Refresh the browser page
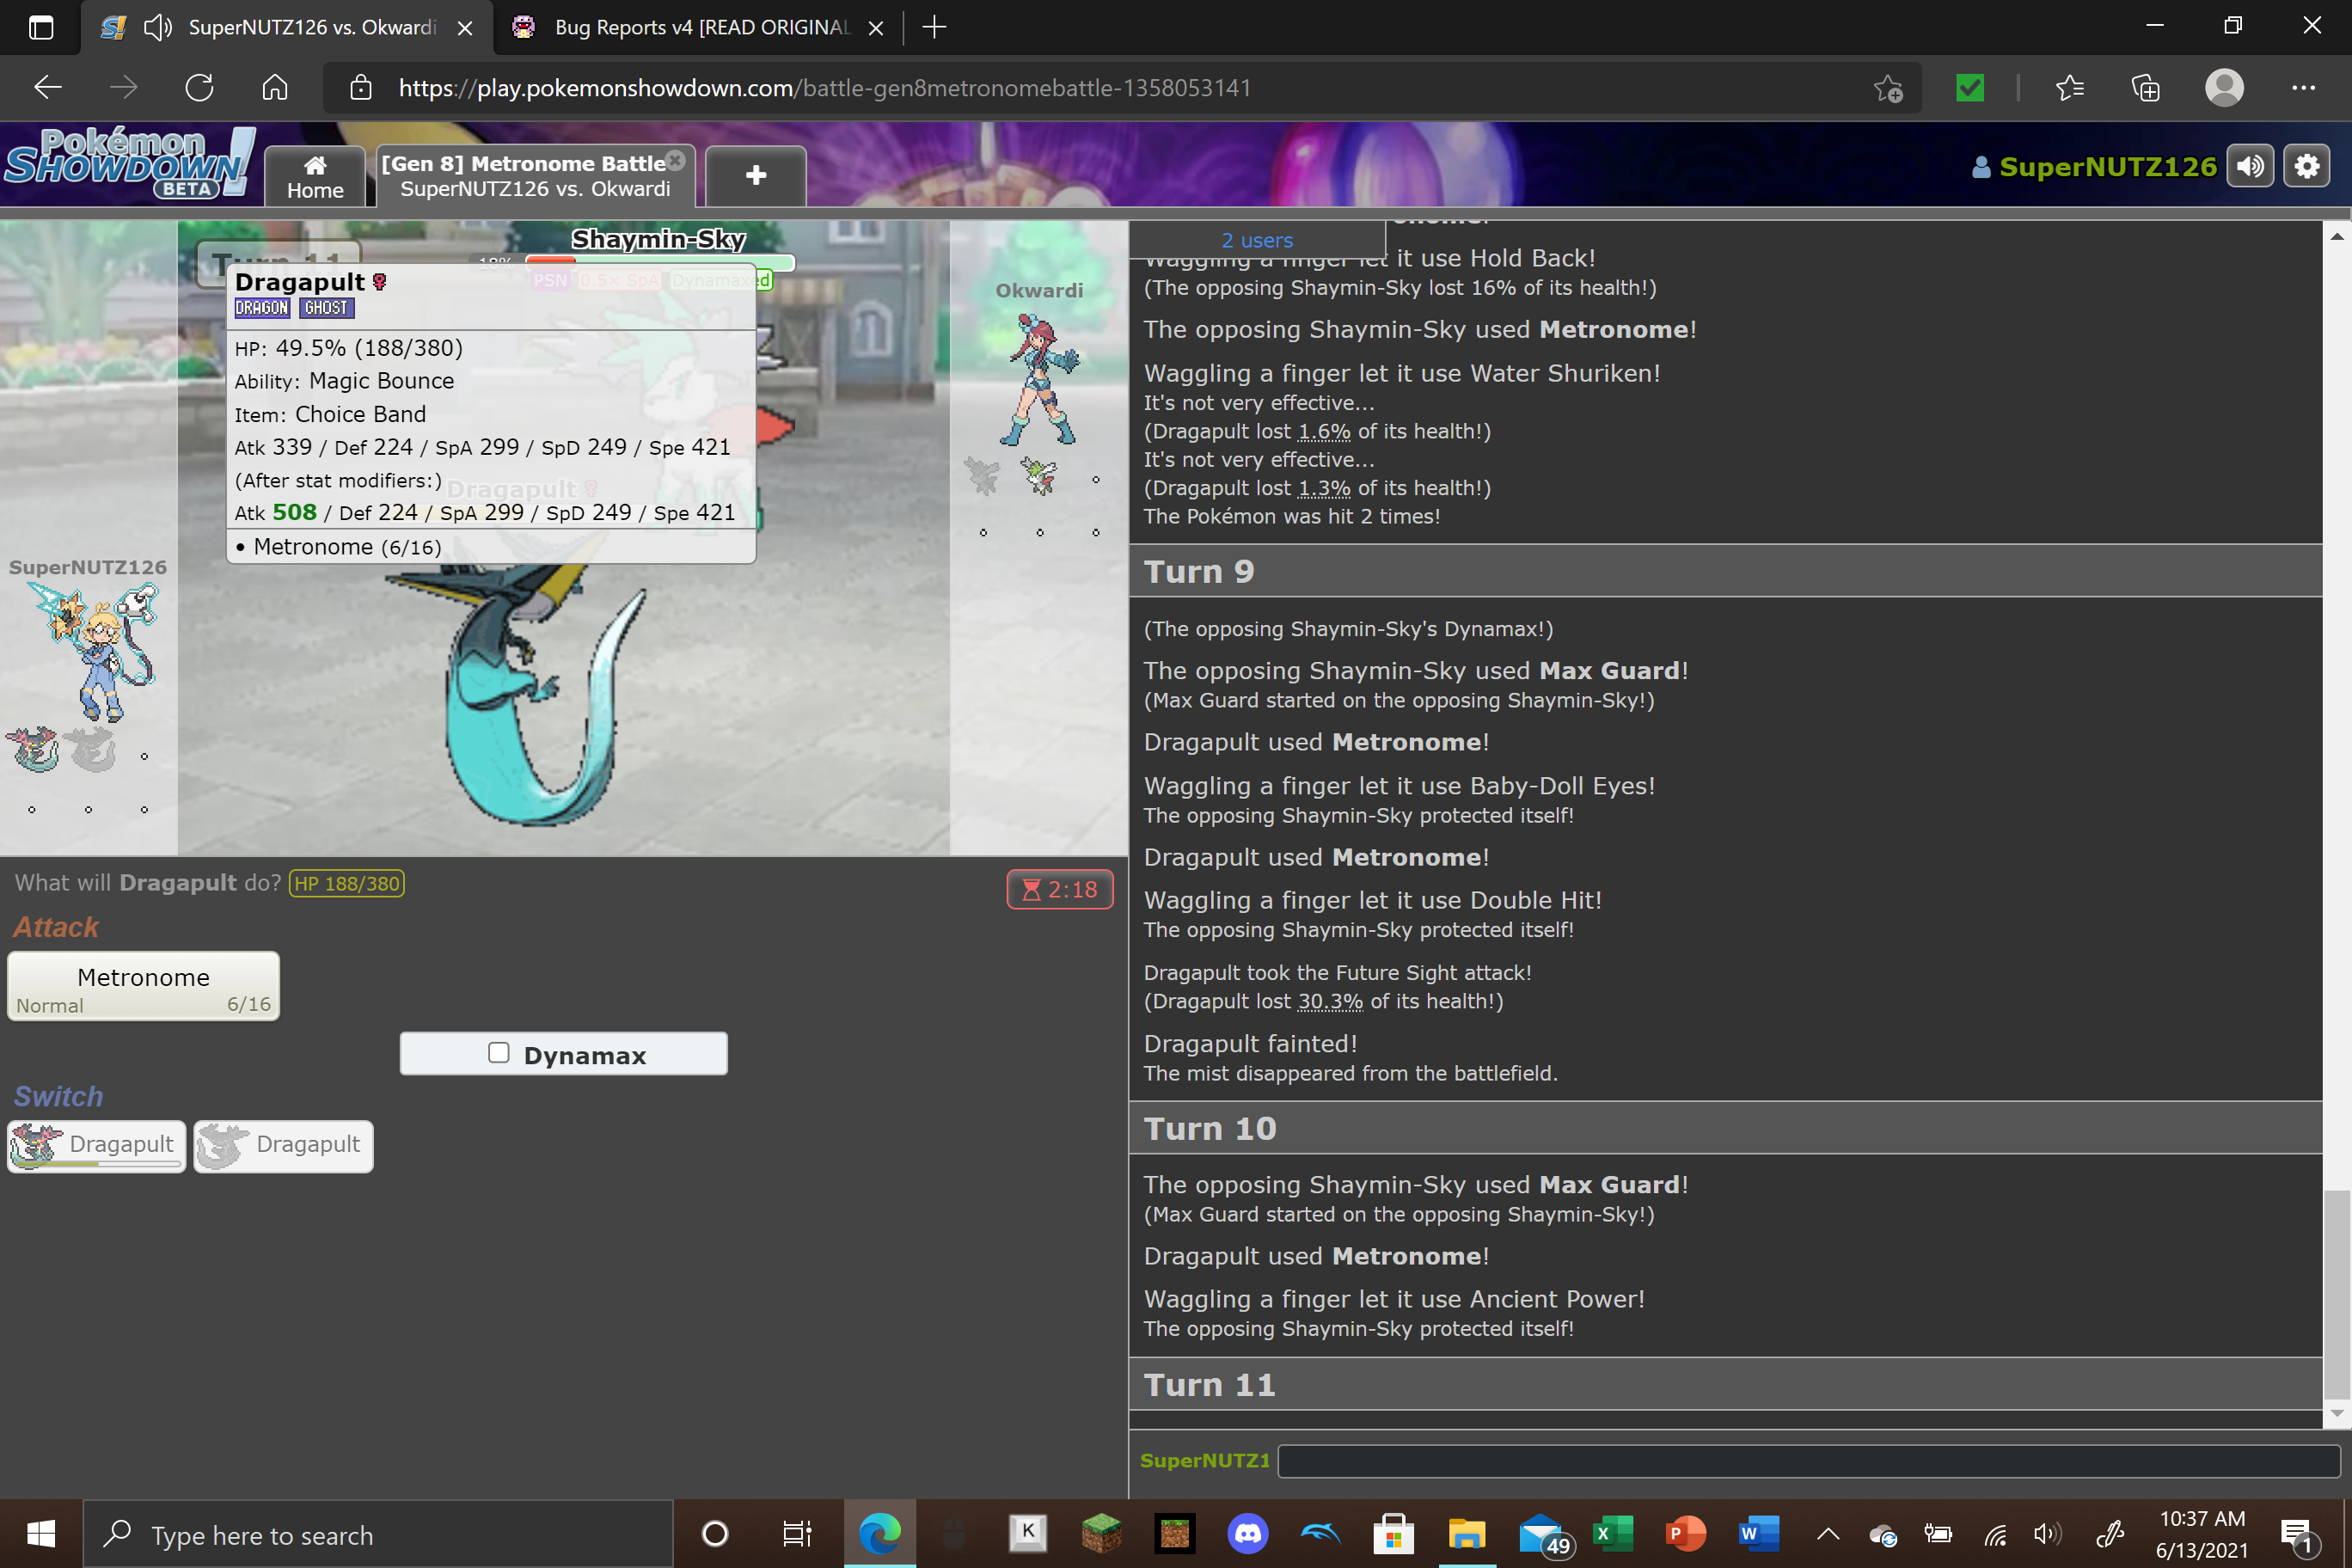 coord(199,88)
